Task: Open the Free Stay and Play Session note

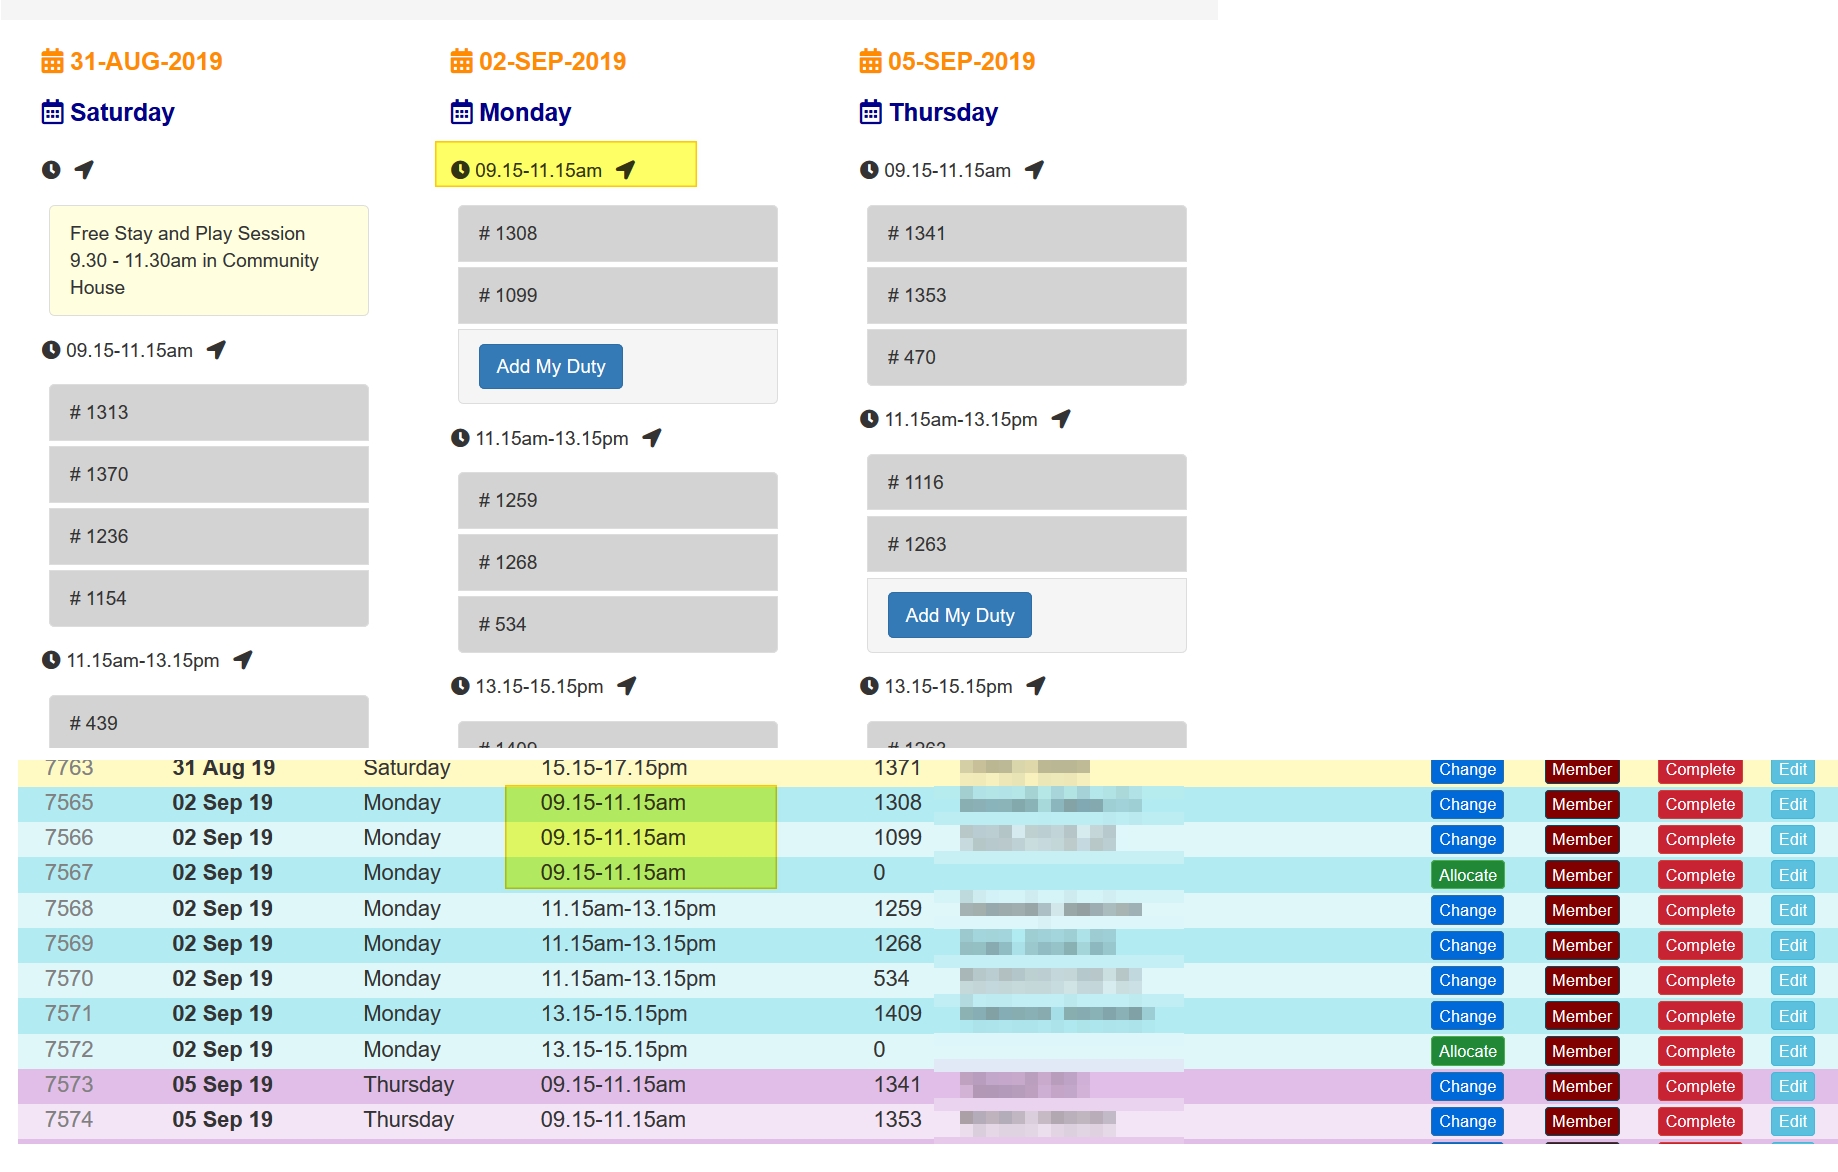Action: click(209, 260)
